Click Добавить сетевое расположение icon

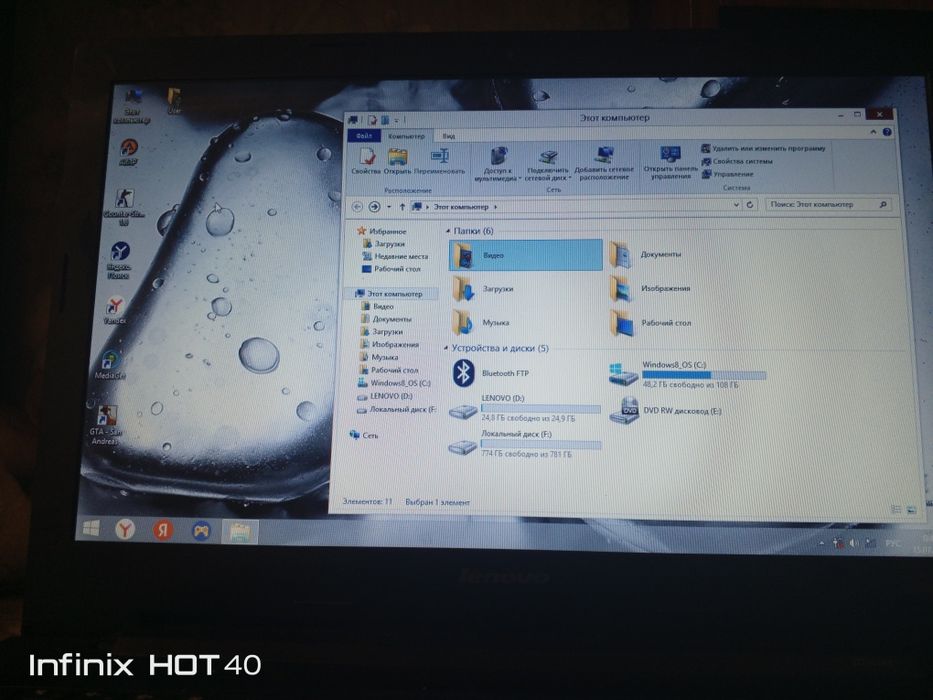coord(604,163)
